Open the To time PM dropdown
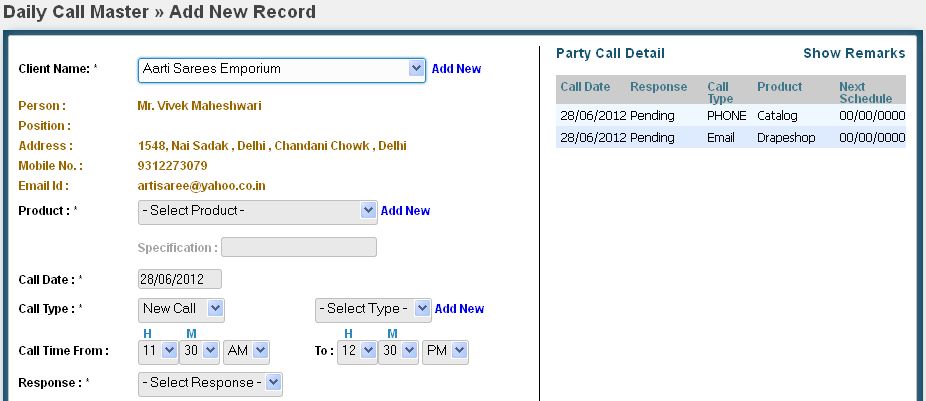 click(x=445, y=351)
